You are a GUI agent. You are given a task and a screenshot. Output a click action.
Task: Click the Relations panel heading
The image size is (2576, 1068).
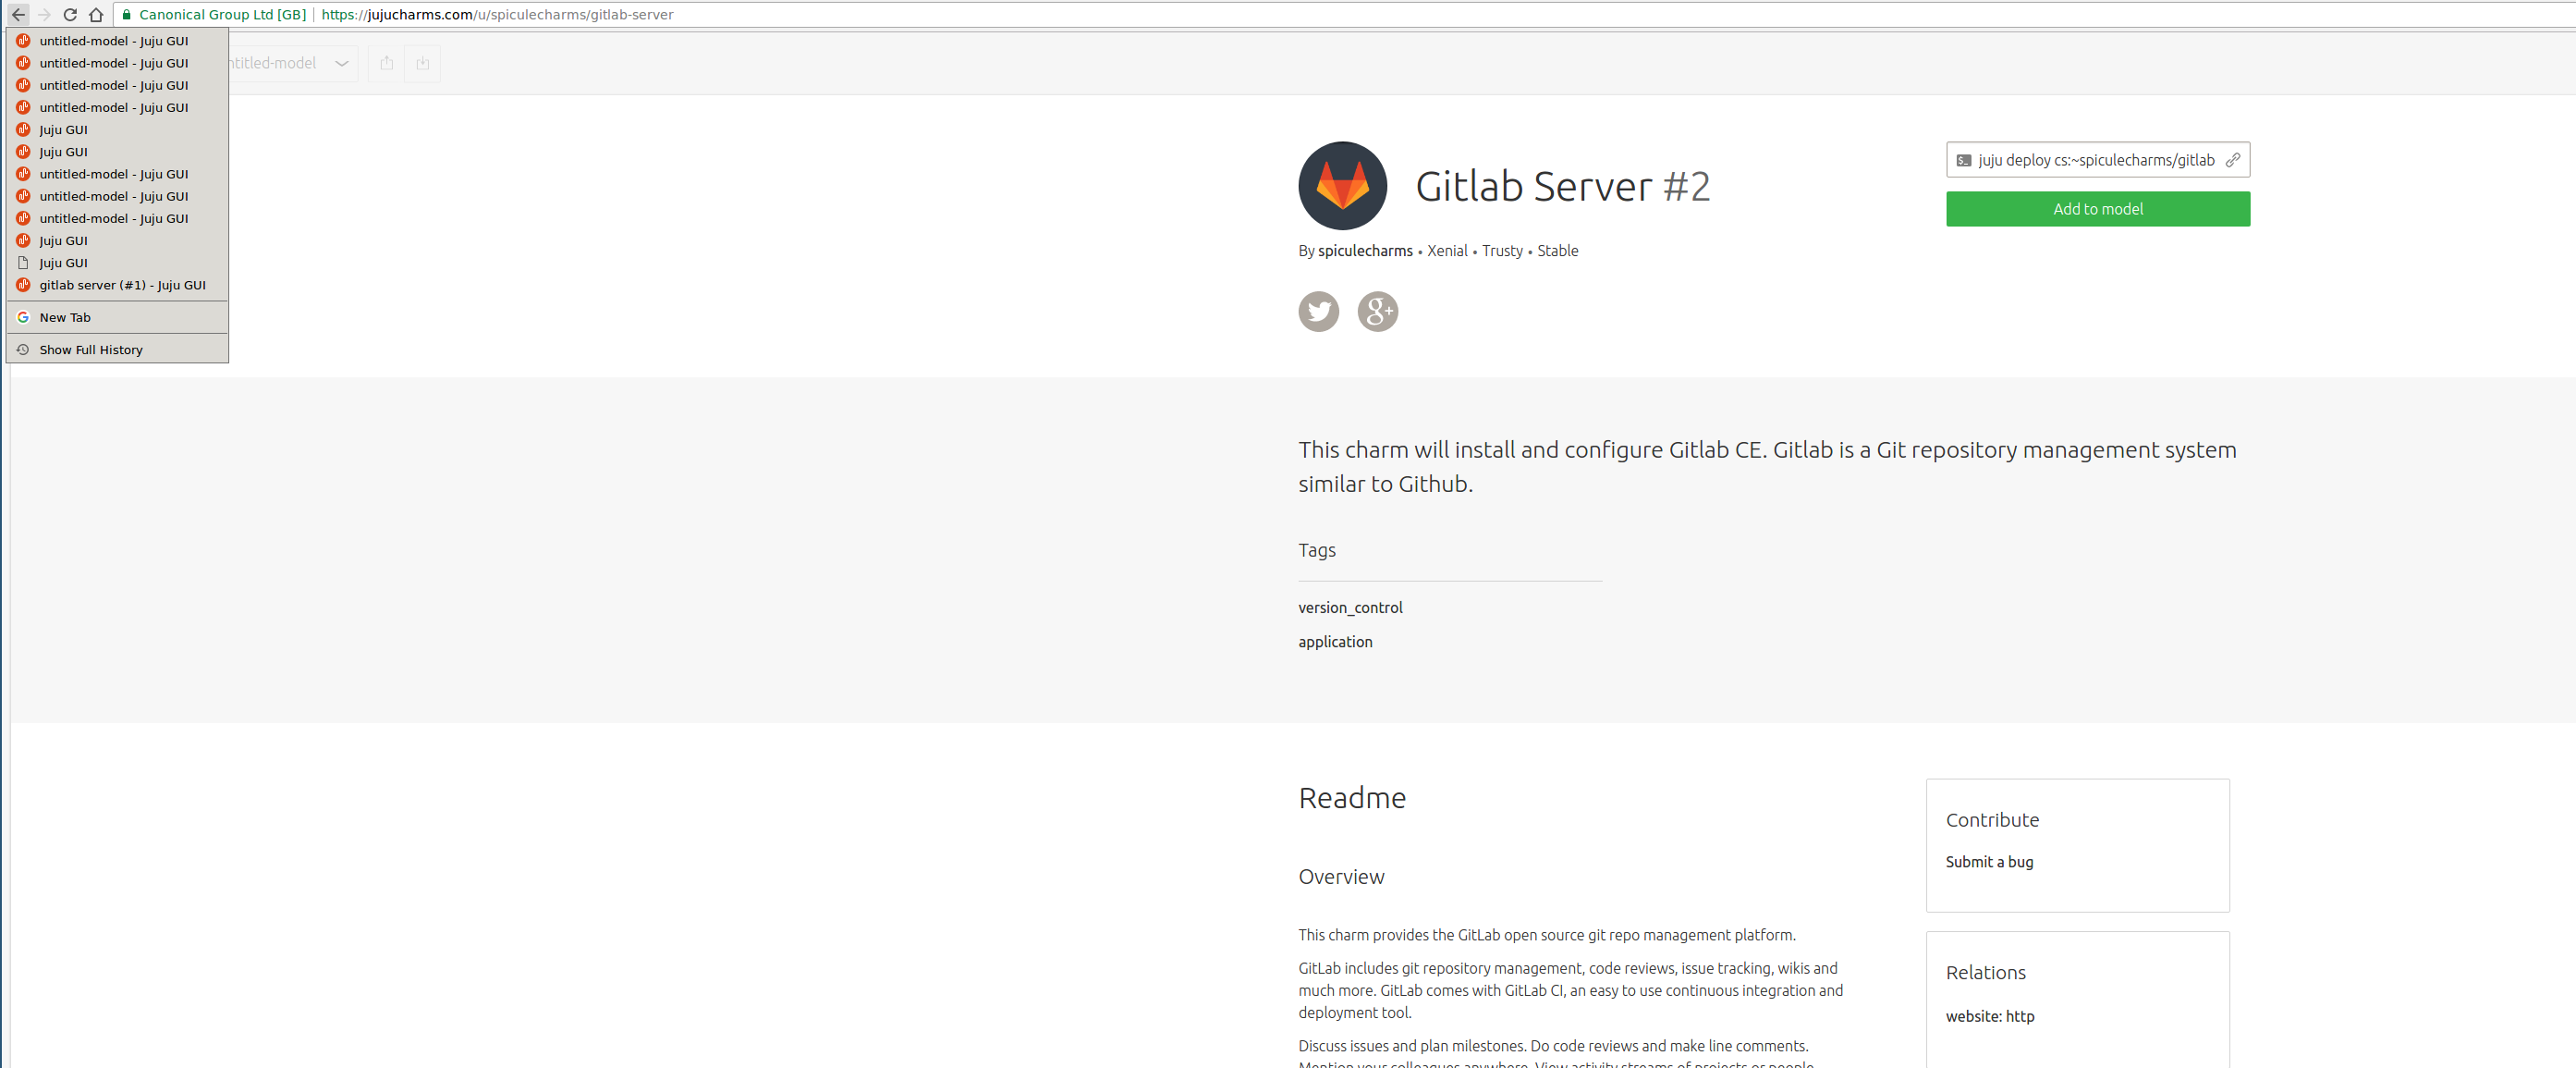click(x=1985, y=973)
